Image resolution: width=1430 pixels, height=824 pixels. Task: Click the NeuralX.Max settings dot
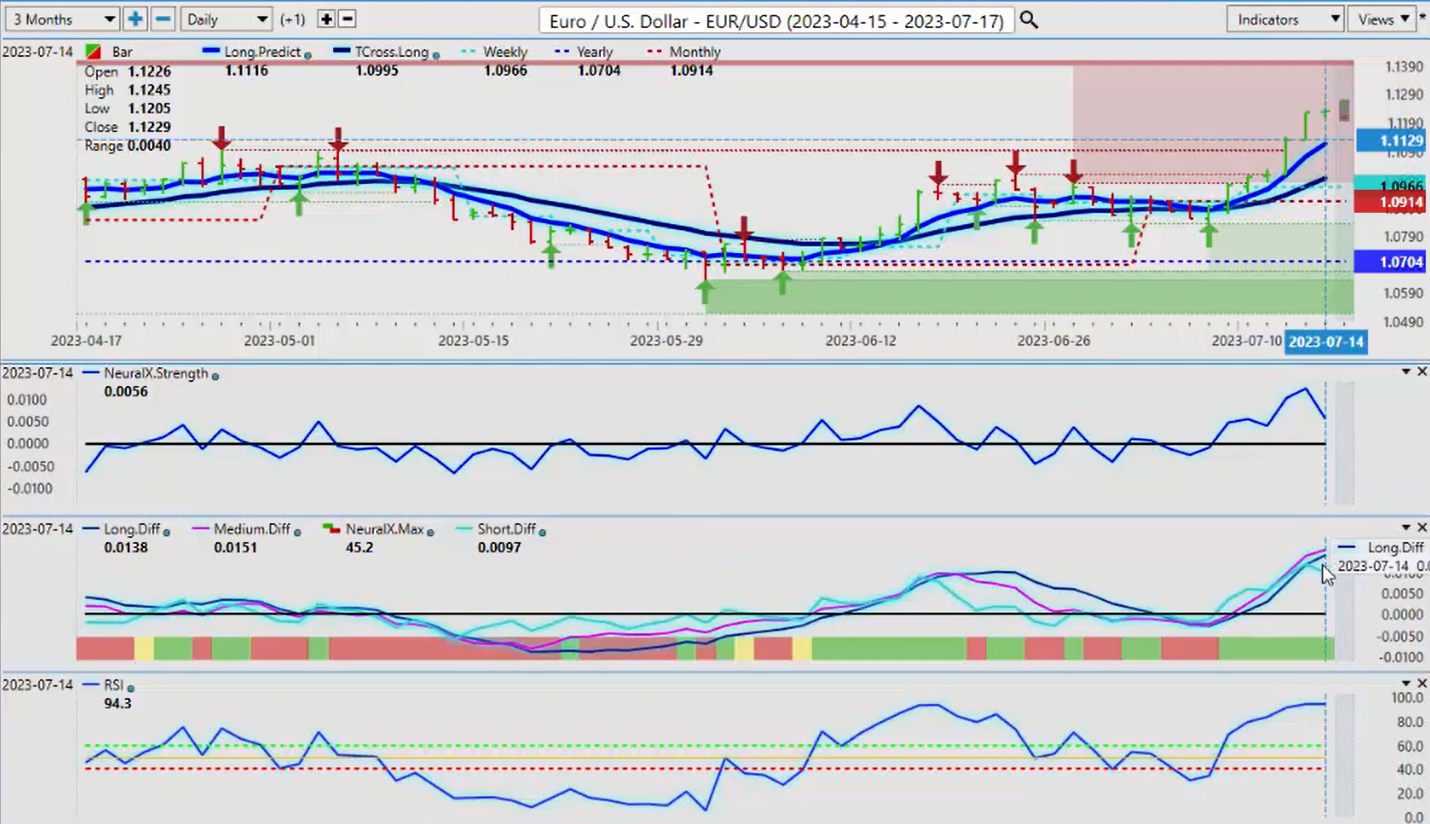click(x=430, y=532)
